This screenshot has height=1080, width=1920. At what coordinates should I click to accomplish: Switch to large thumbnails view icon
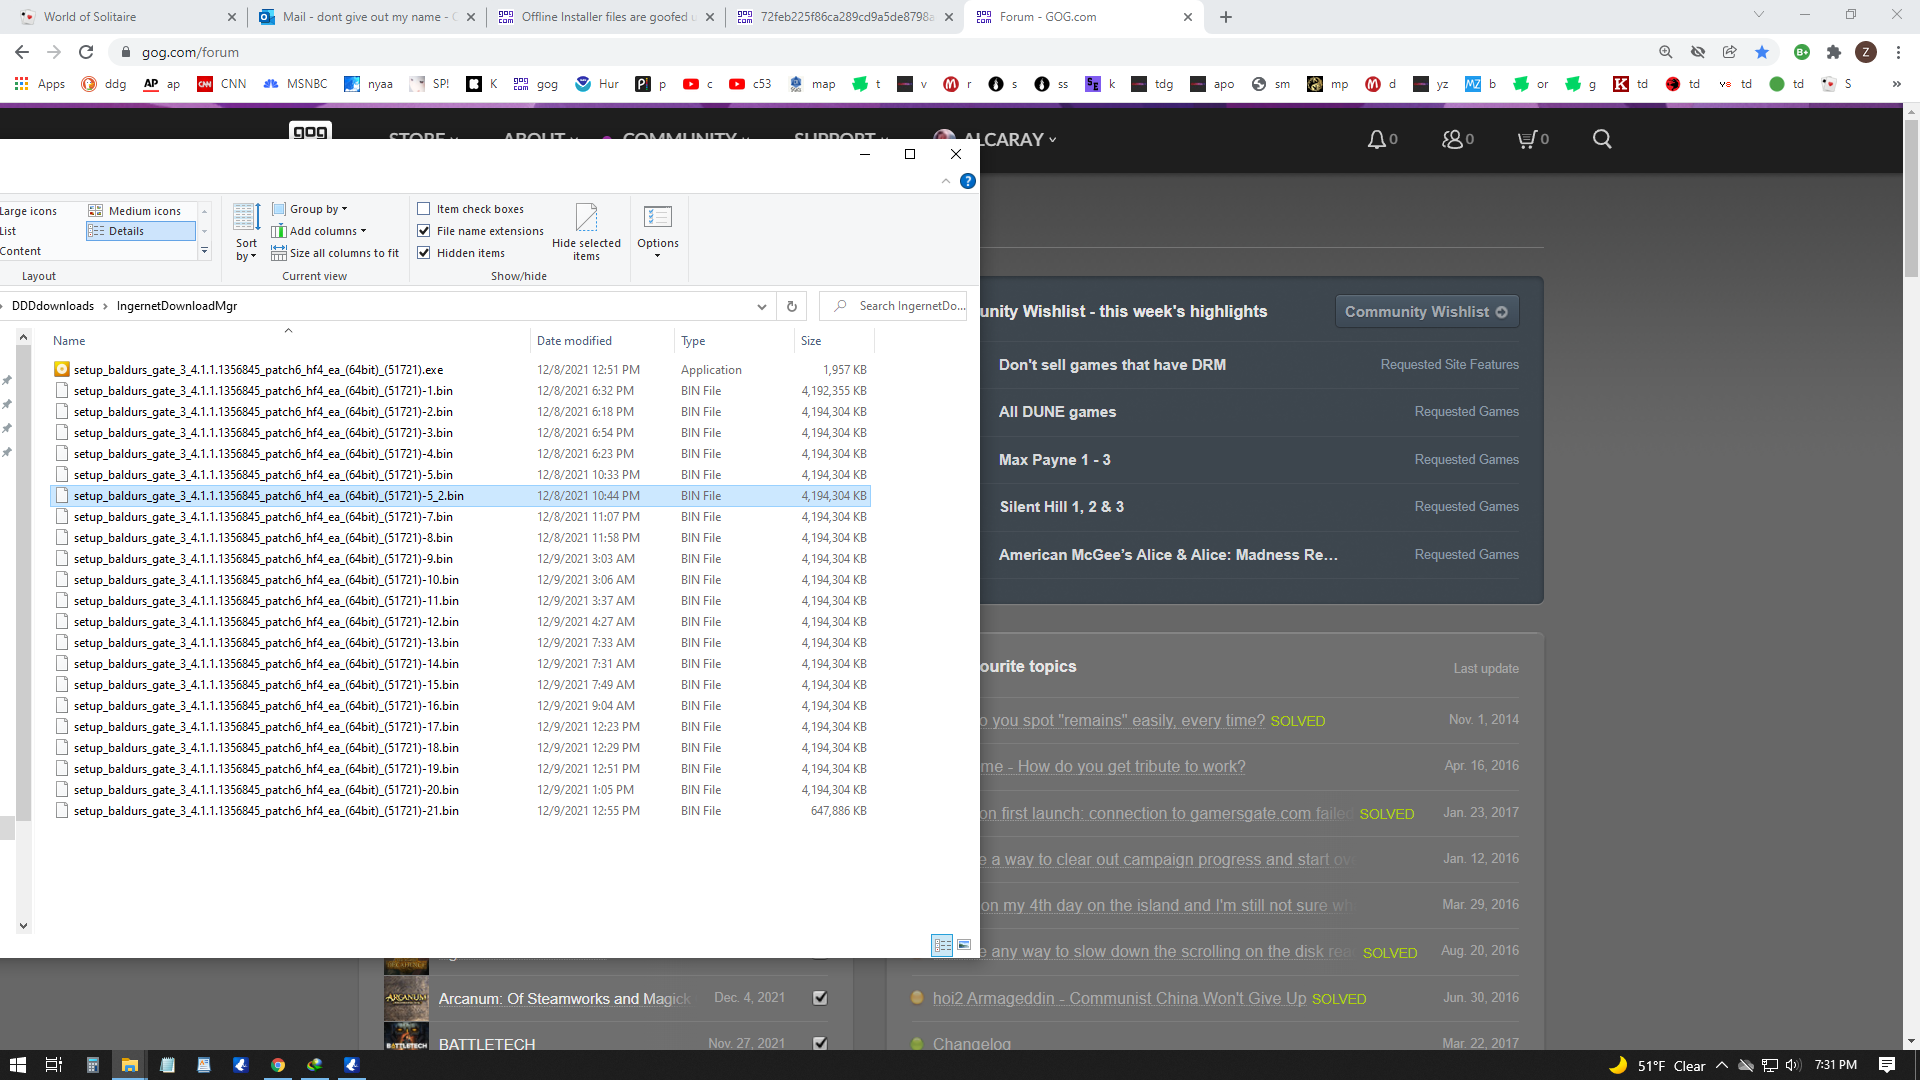[964, 945]
